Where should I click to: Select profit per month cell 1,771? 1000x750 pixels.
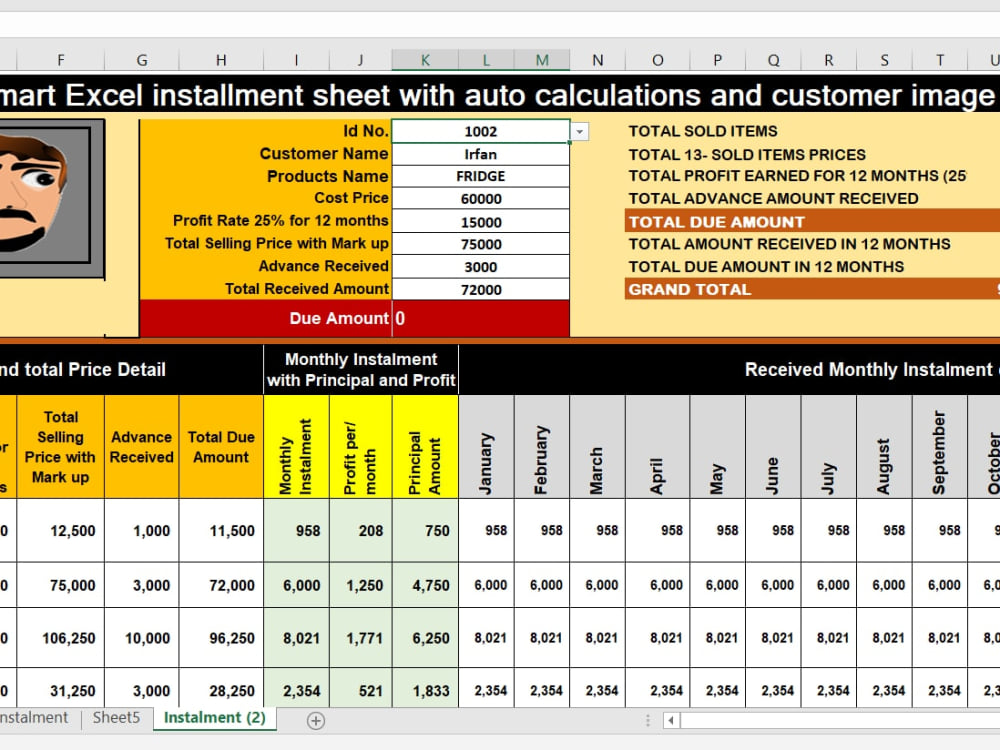coord(361,638)
